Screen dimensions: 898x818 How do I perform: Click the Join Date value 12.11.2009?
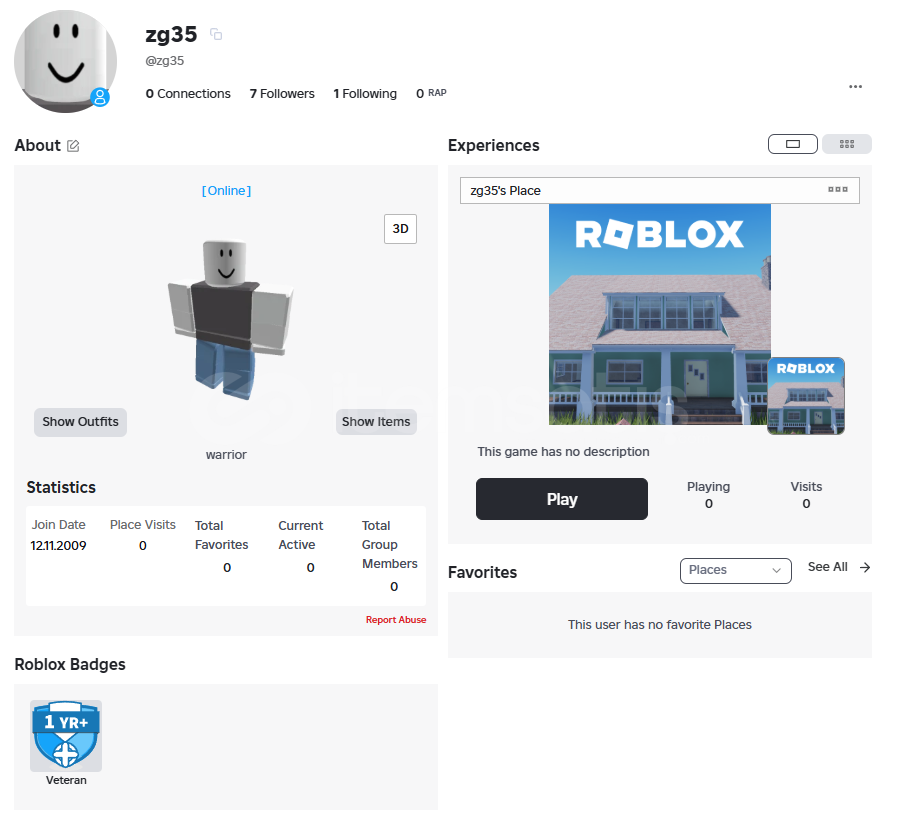tap(58, 546)
